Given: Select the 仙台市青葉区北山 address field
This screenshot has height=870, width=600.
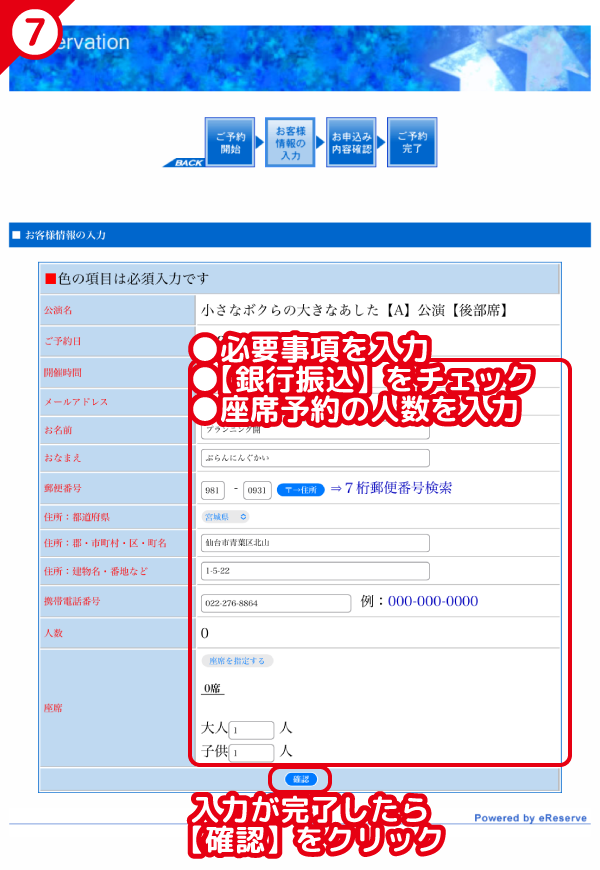Looking at the screenshot, I should [x=314, y=543].
